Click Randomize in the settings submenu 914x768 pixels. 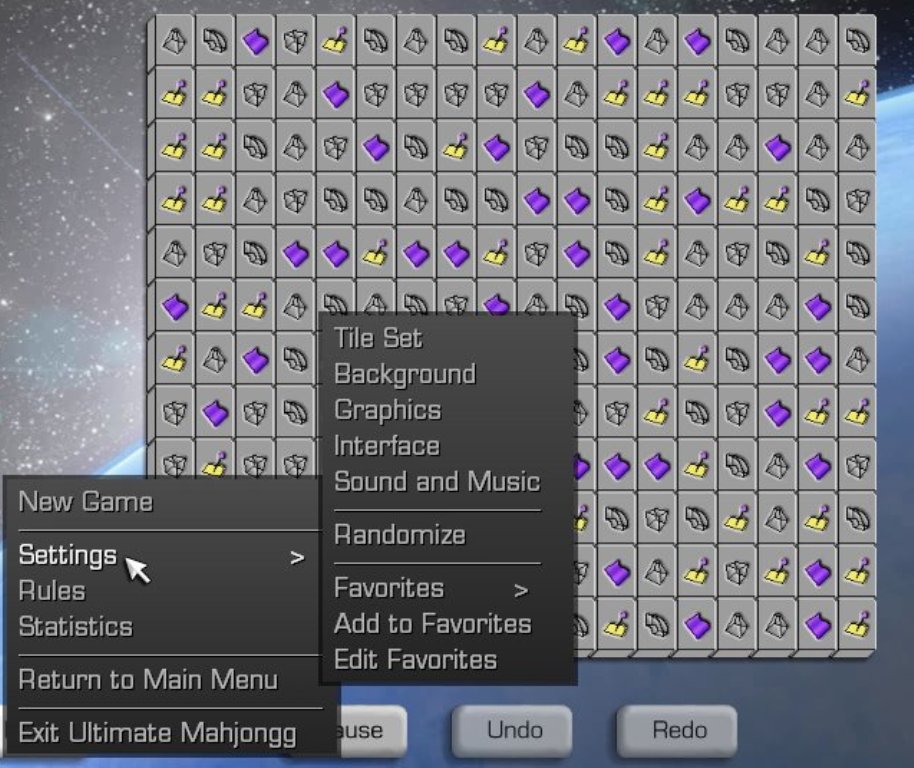coord(399,535)
